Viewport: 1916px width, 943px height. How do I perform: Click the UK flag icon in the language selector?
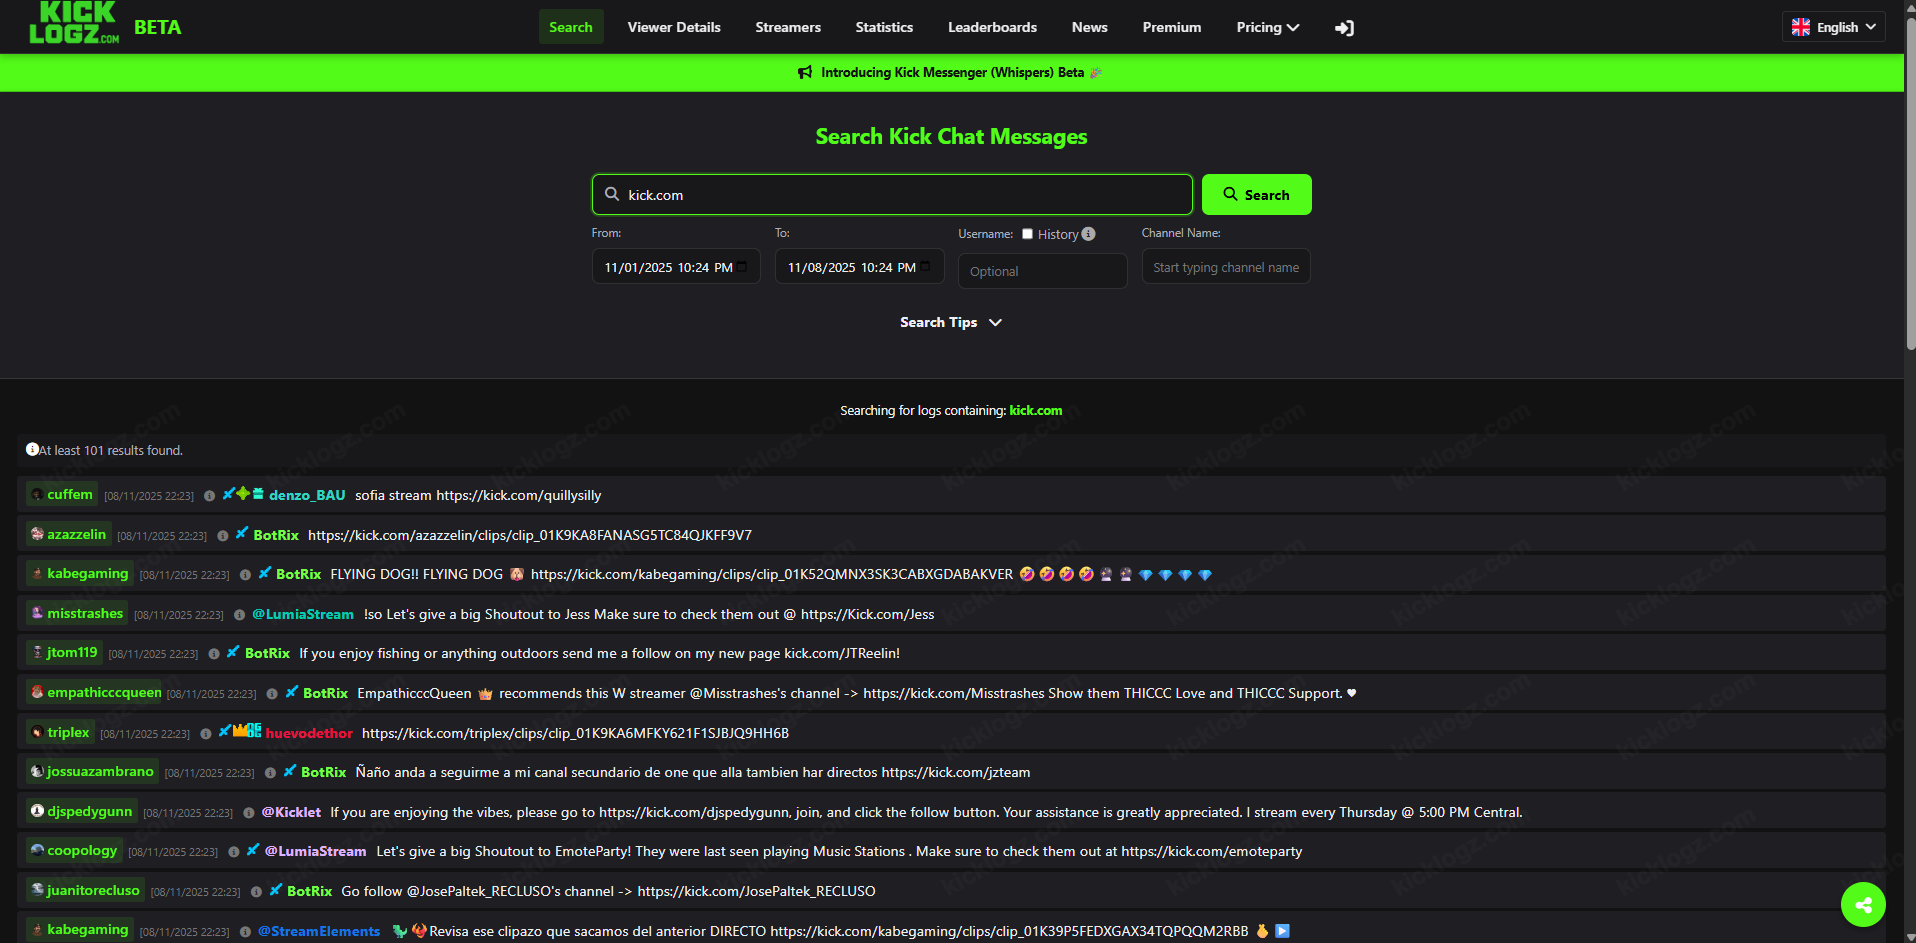point(1799,27)
